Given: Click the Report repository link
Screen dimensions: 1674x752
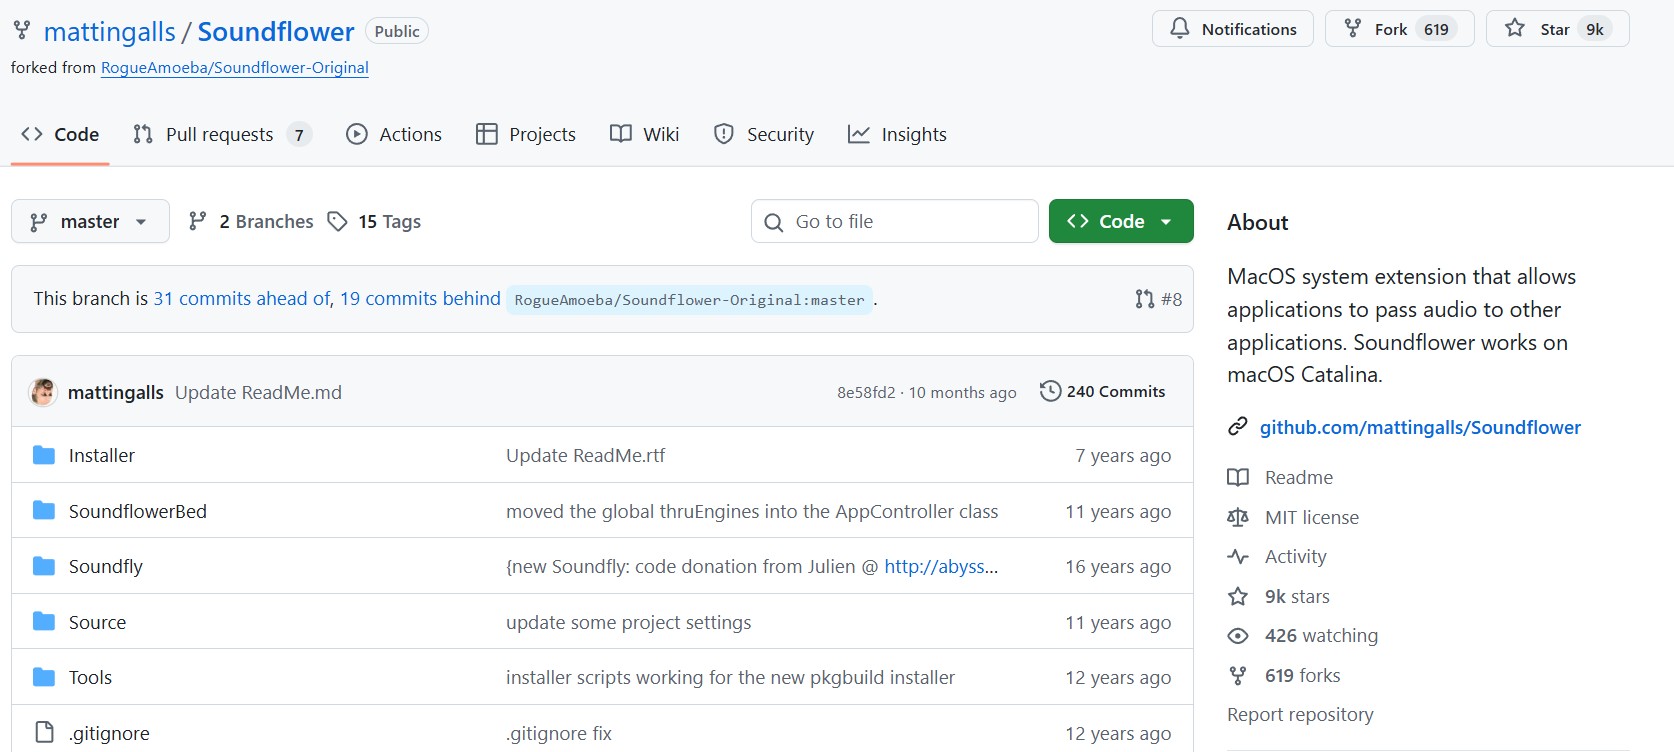Looking at the screenshot, I should click(1300, 715).
